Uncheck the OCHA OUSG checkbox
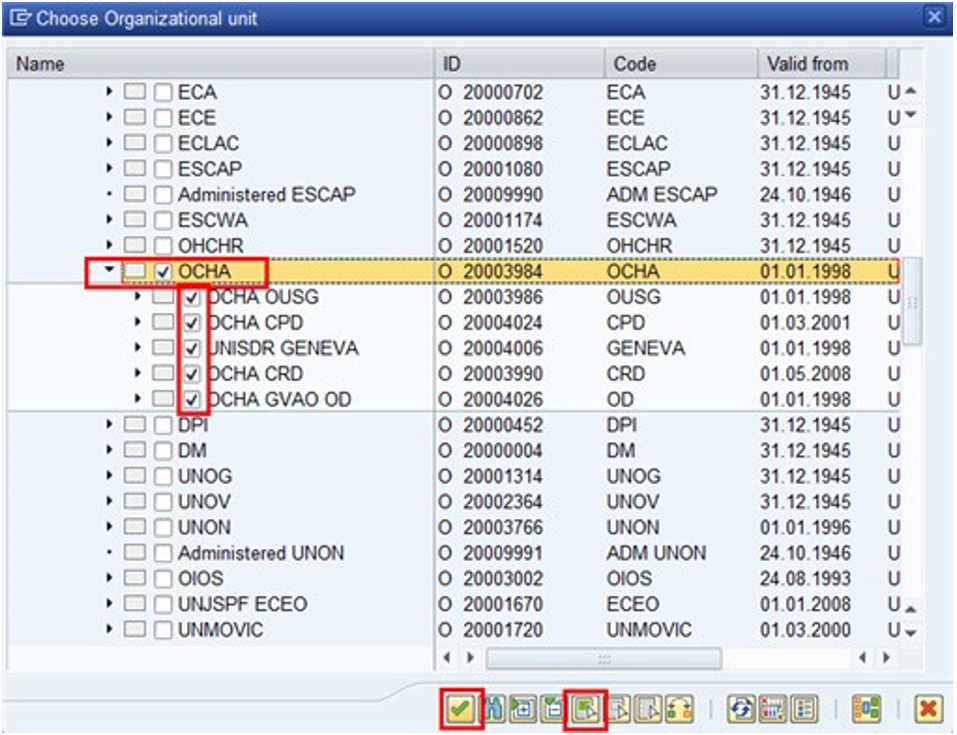Screen dimensions: 957x735 coord(192,297)
